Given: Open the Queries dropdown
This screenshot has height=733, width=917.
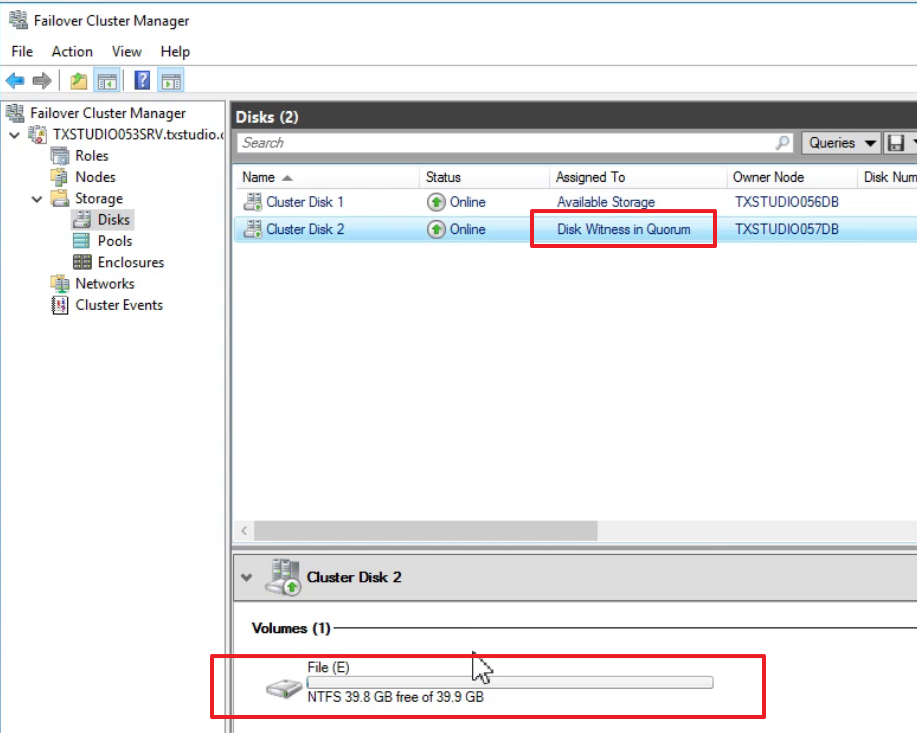Looking at the screenshot, I should [840, 143].
